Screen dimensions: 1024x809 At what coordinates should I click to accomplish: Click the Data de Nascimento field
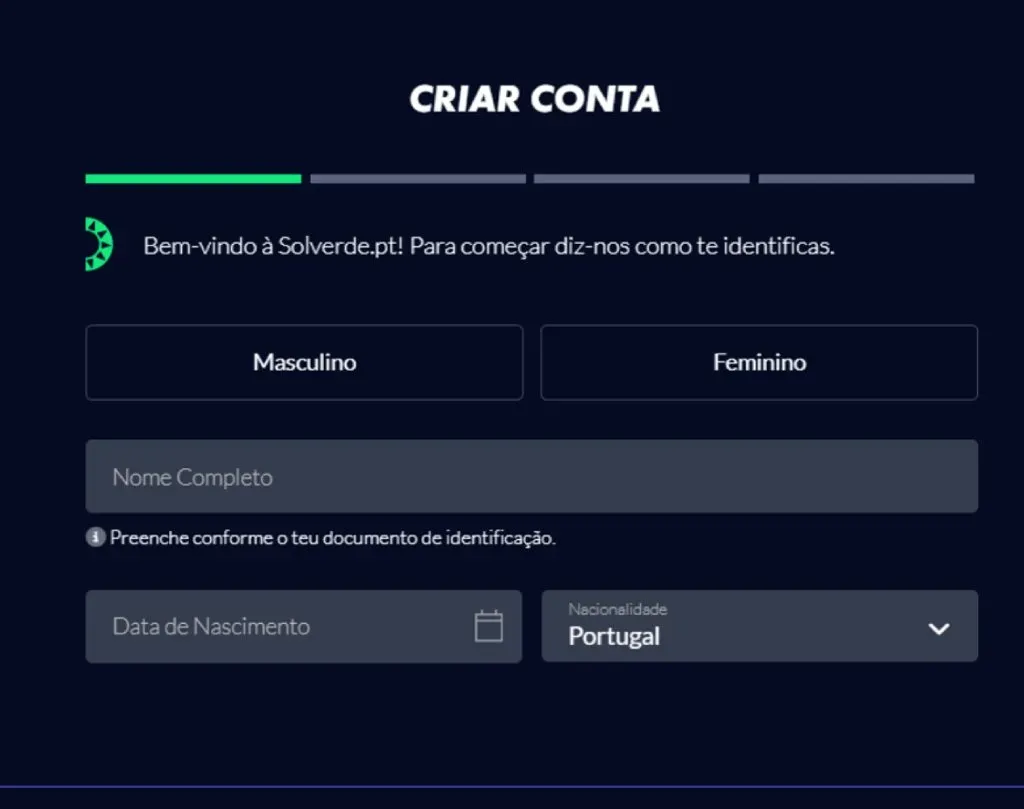click(280, 626)
